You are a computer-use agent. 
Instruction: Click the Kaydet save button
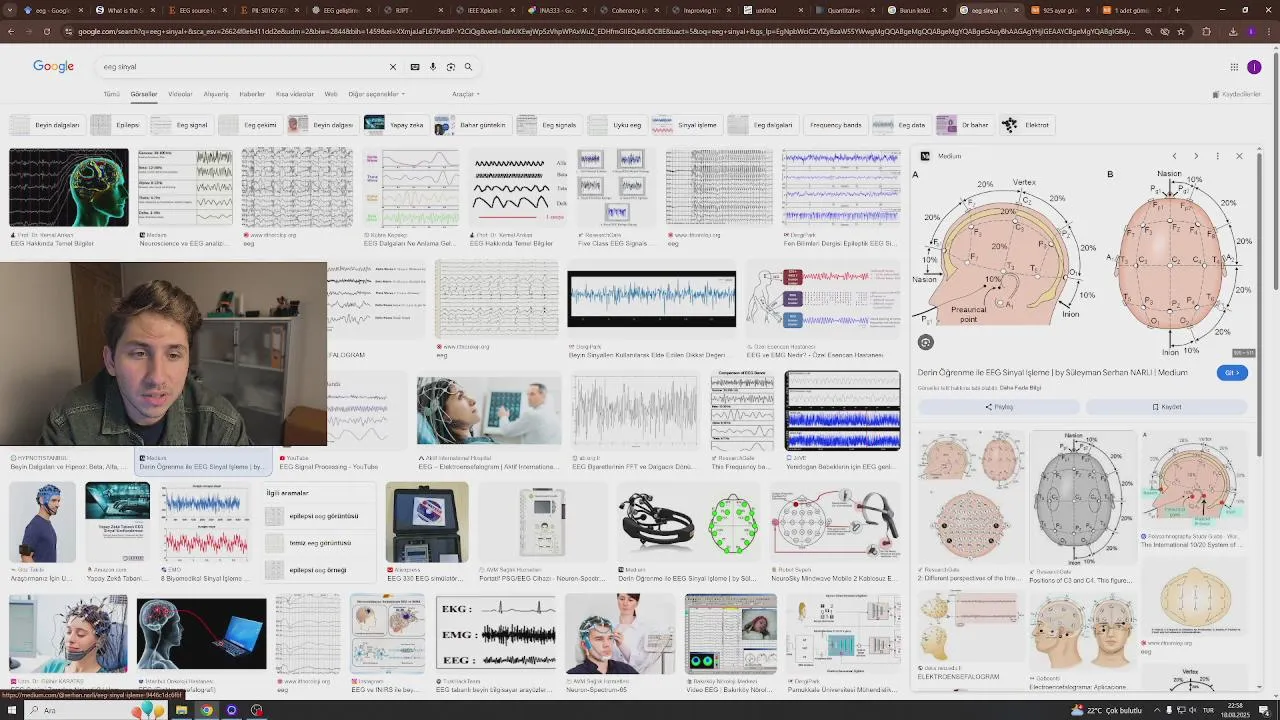pos(1167,407)
